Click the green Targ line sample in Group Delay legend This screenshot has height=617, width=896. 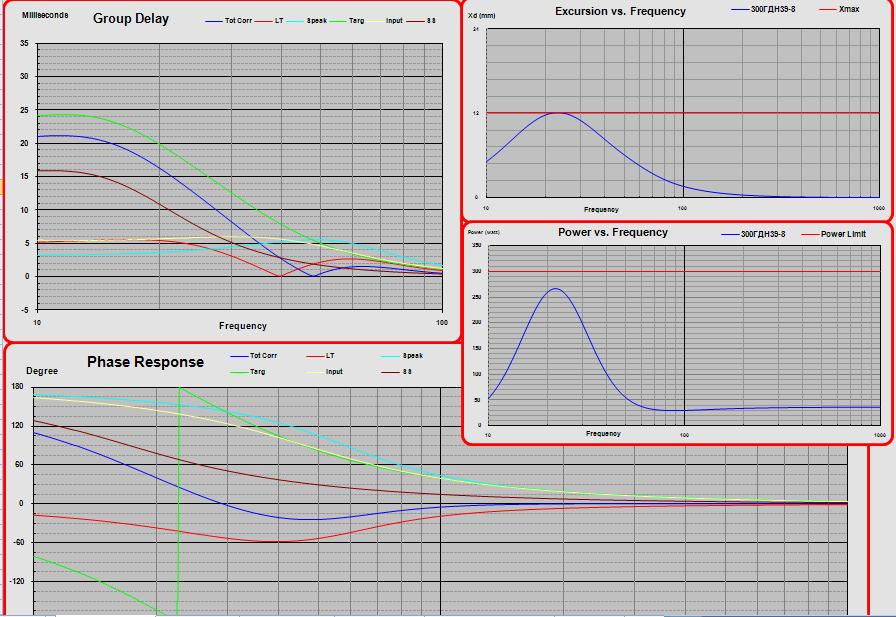(338, 21)
